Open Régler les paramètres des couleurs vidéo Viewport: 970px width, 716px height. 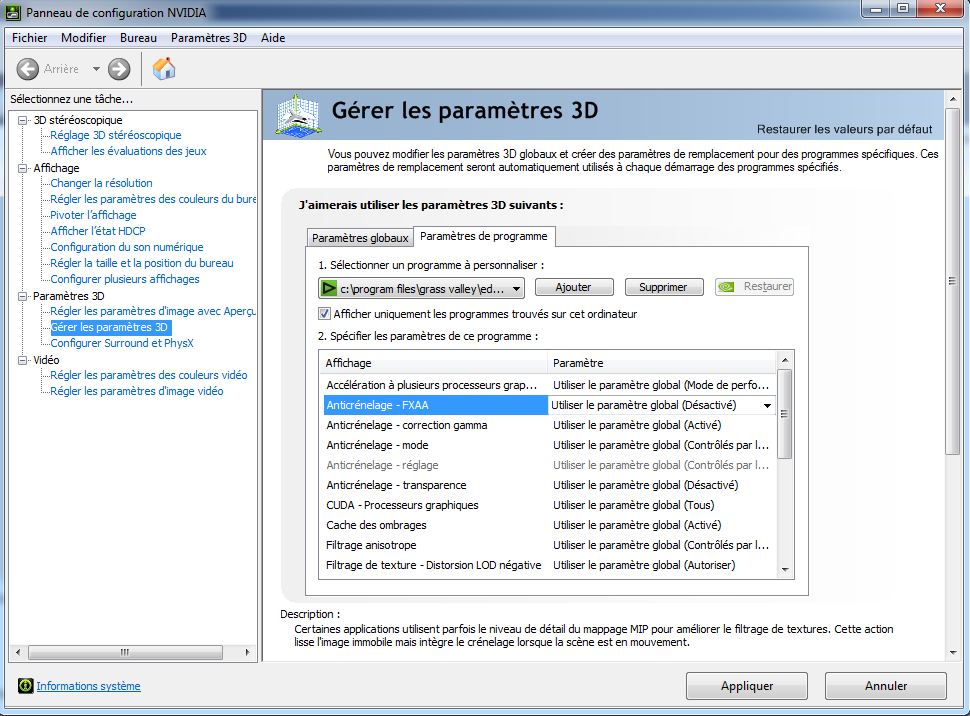coord(148,375)
